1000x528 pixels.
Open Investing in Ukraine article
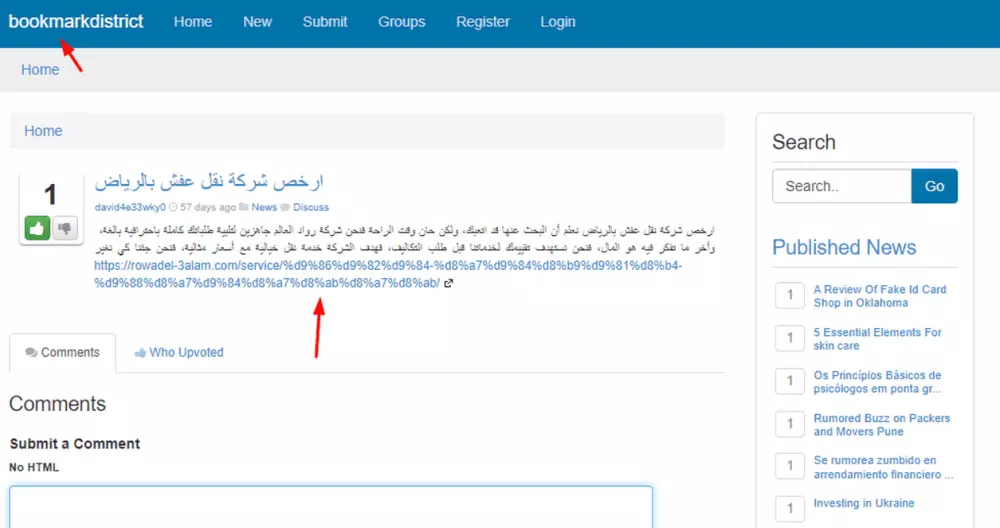[864, 503]
